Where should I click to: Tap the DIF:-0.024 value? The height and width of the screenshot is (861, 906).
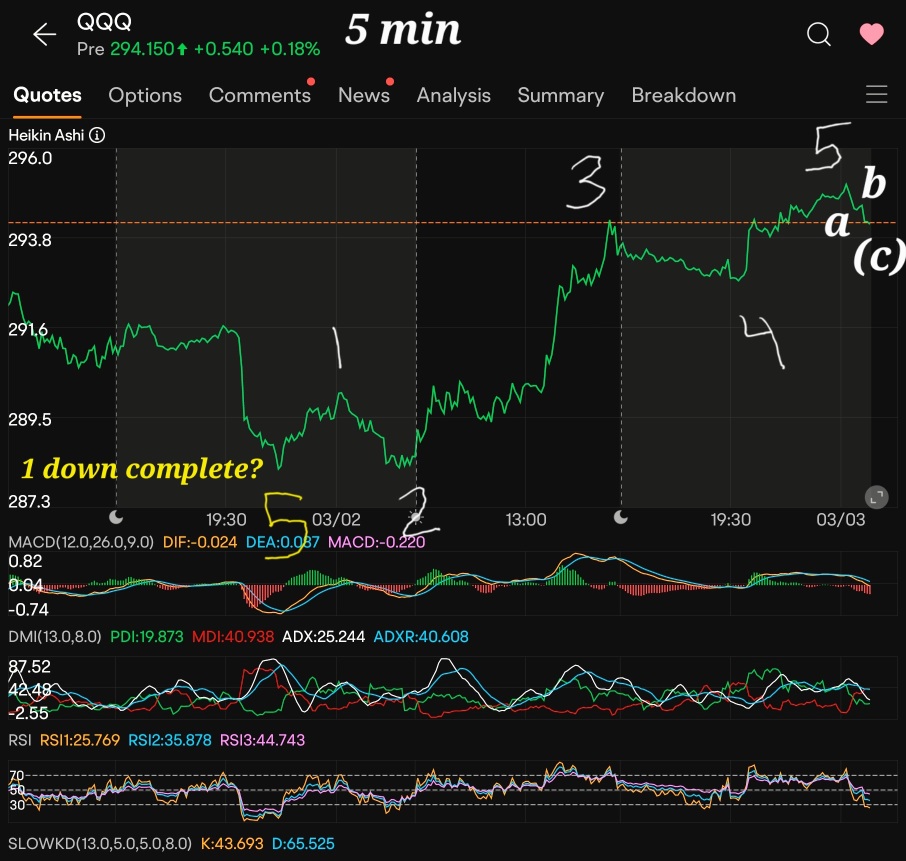[x=200, y=542]
